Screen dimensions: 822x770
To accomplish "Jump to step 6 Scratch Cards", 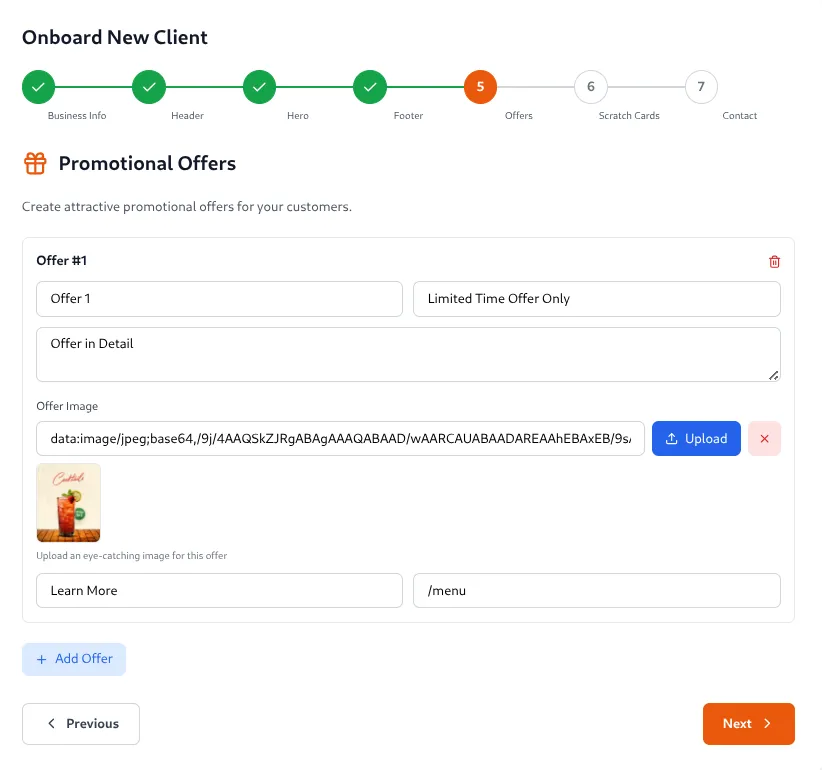I will 591,87.
